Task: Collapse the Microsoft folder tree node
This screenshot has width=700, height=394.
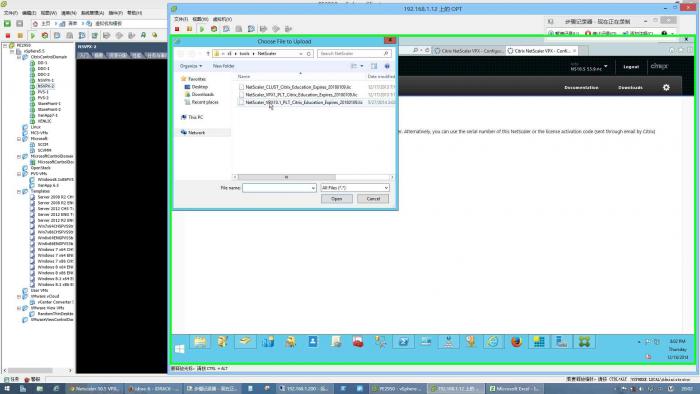Action: coord(19,139)
